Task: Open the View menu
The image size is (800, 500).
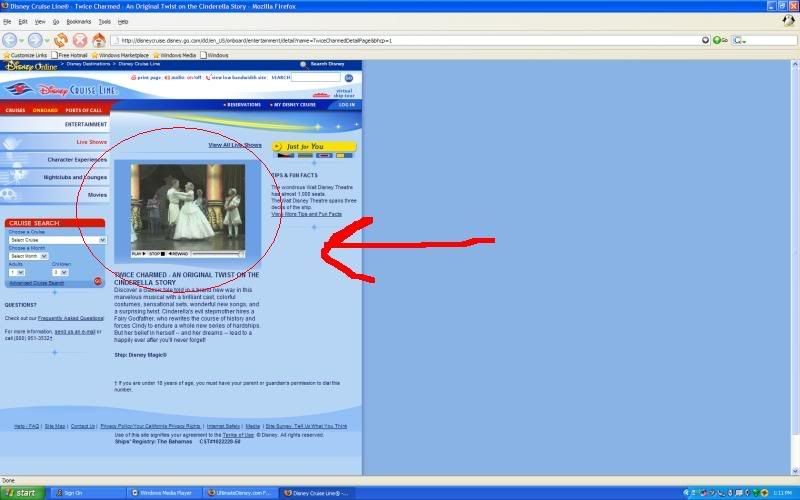Action: point(40,22)
